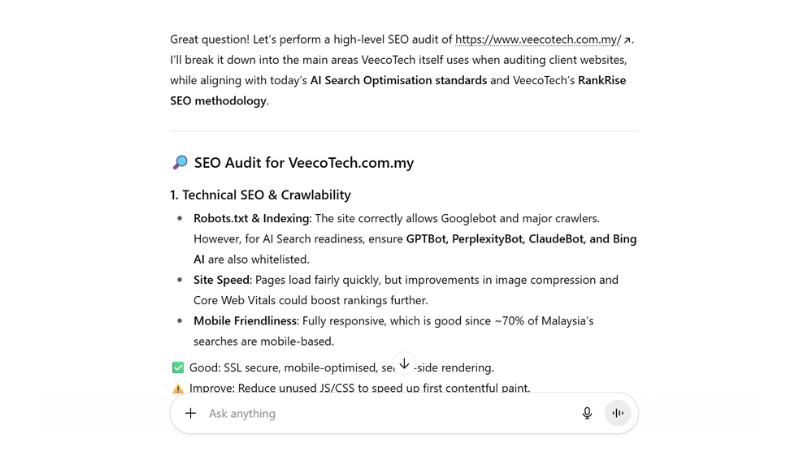The image size is (800, 450).
Task: Click the SEO Audit for VeecoTech.com.my heading
Action: pyautogui.click(x=303, y=162)
